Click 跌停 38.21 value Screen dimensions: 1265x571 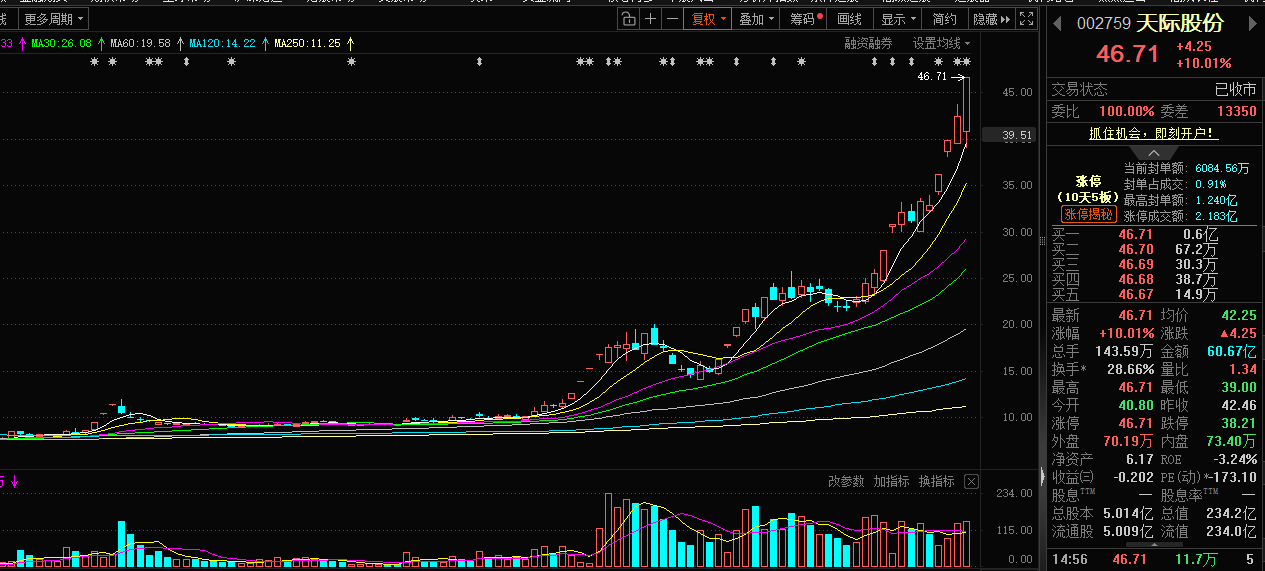click(x=1239, y=423)
